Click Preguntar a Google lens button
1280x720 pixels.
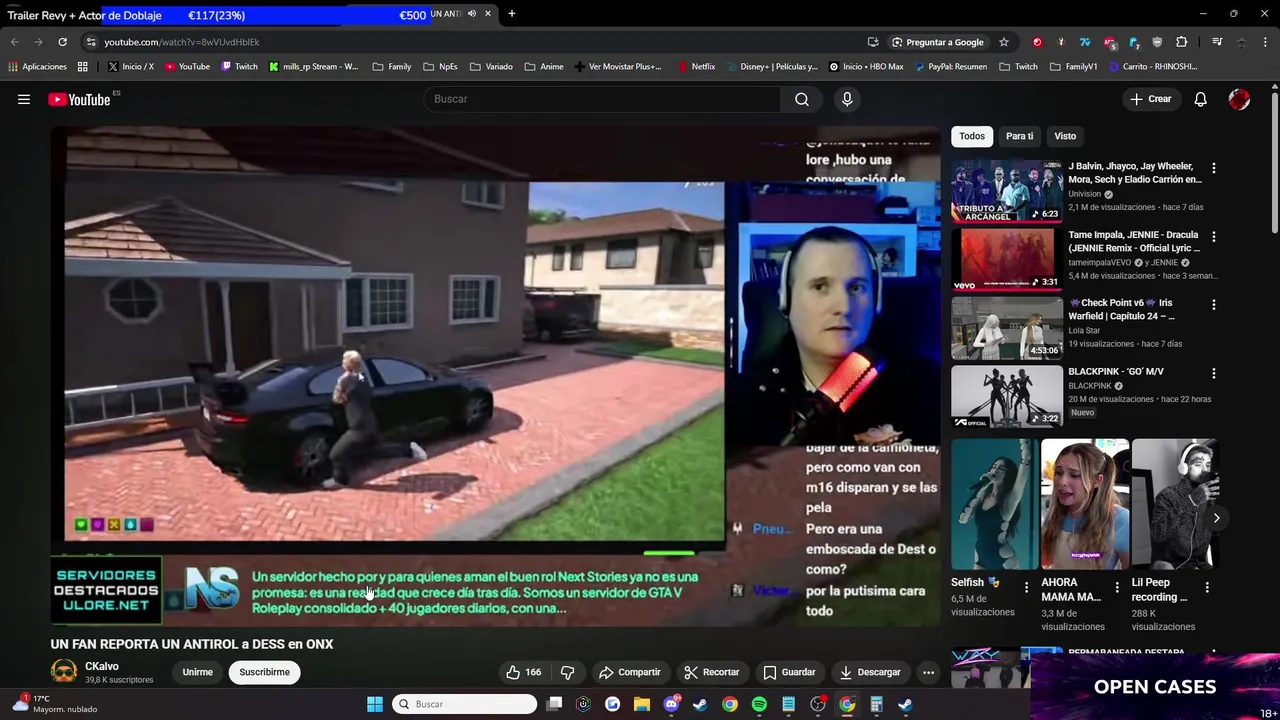[x=937, y=42]
